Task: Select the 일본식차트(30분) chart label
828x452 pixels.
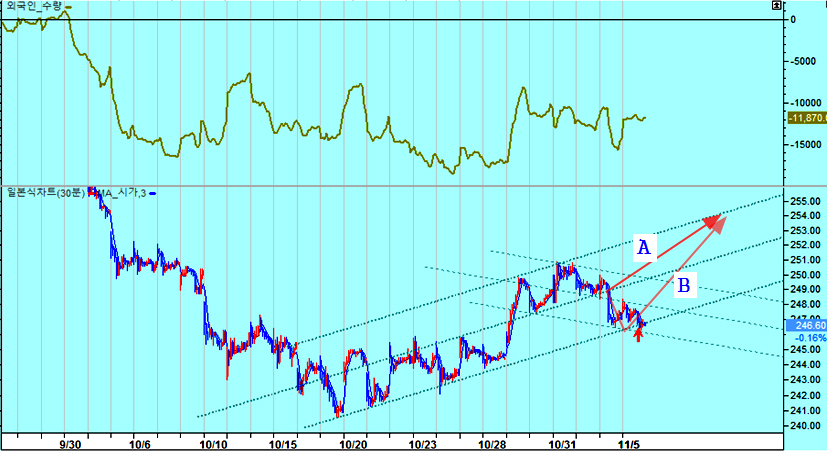Action: pyautogui.click(x=44, y=193)
